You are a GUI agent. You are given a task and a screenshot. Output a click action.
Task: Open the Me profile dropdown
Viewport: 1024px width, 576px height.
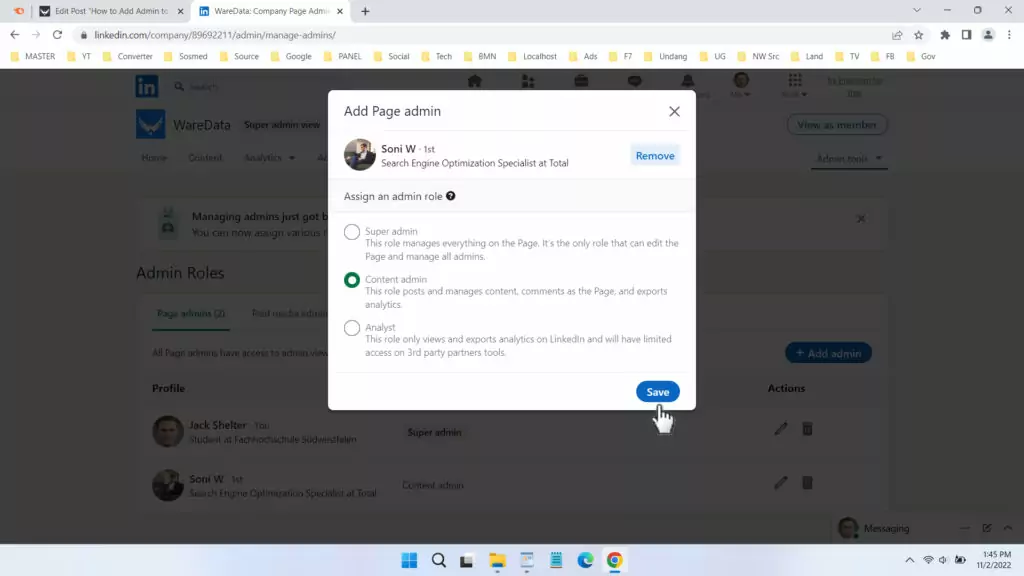741,86
